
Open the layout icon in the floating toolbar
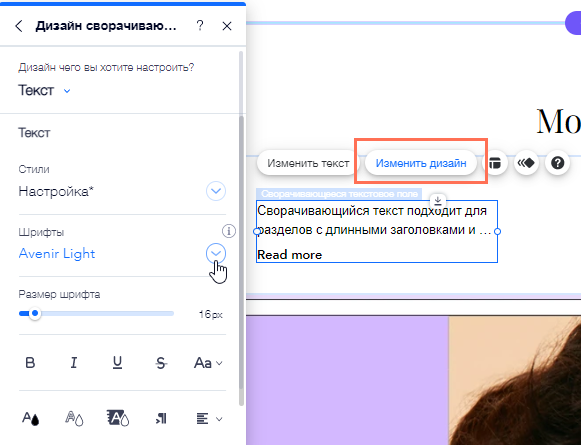tap(495, 163)
